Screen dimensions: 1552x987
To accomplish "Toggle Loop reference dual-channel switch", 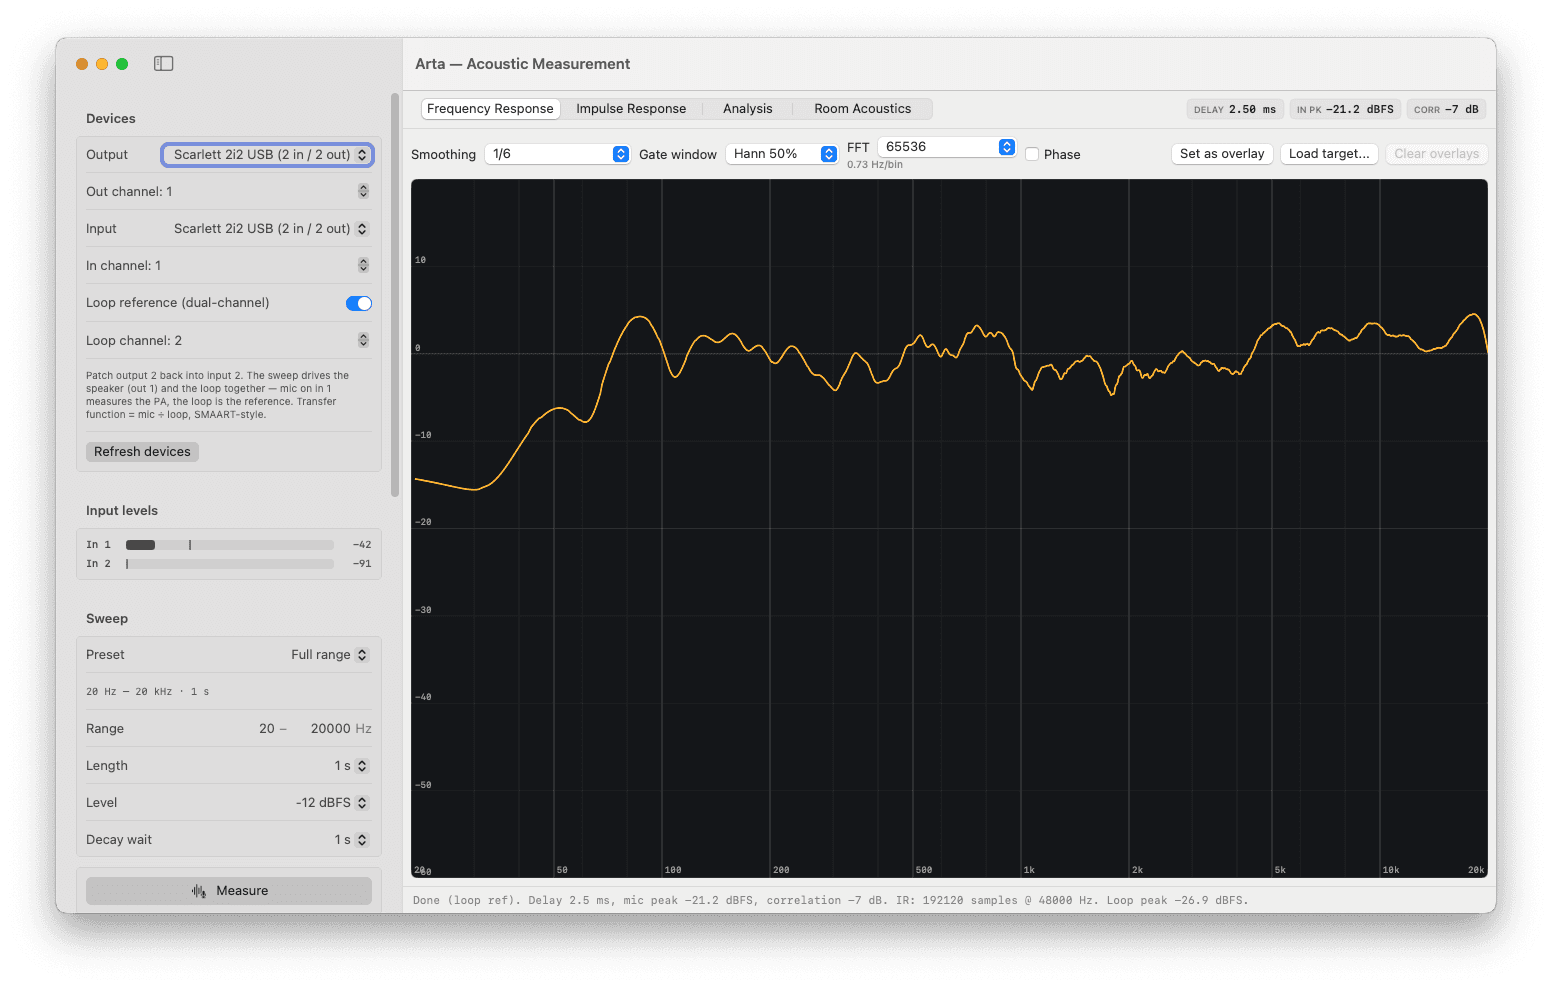I will click(x=359, y=303).
